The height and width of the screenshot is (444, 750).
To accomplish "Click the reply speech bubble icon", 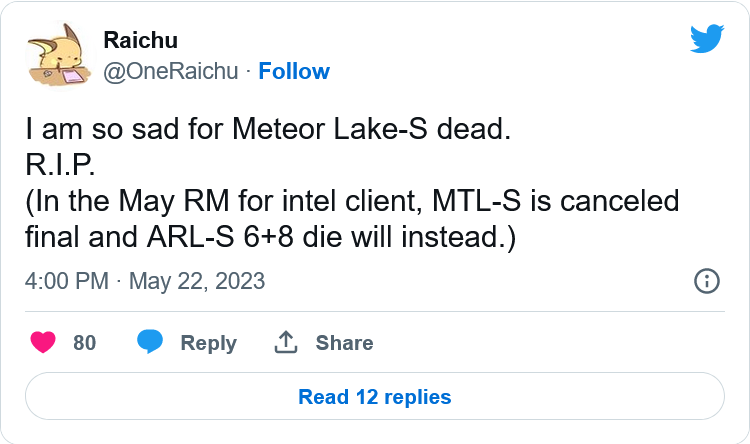I will pos(151,342).
